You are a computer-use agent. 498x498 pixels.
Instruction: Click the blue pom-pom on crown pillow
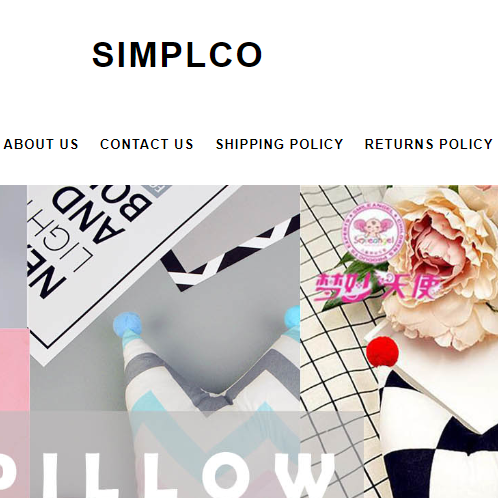coord(127,324)
